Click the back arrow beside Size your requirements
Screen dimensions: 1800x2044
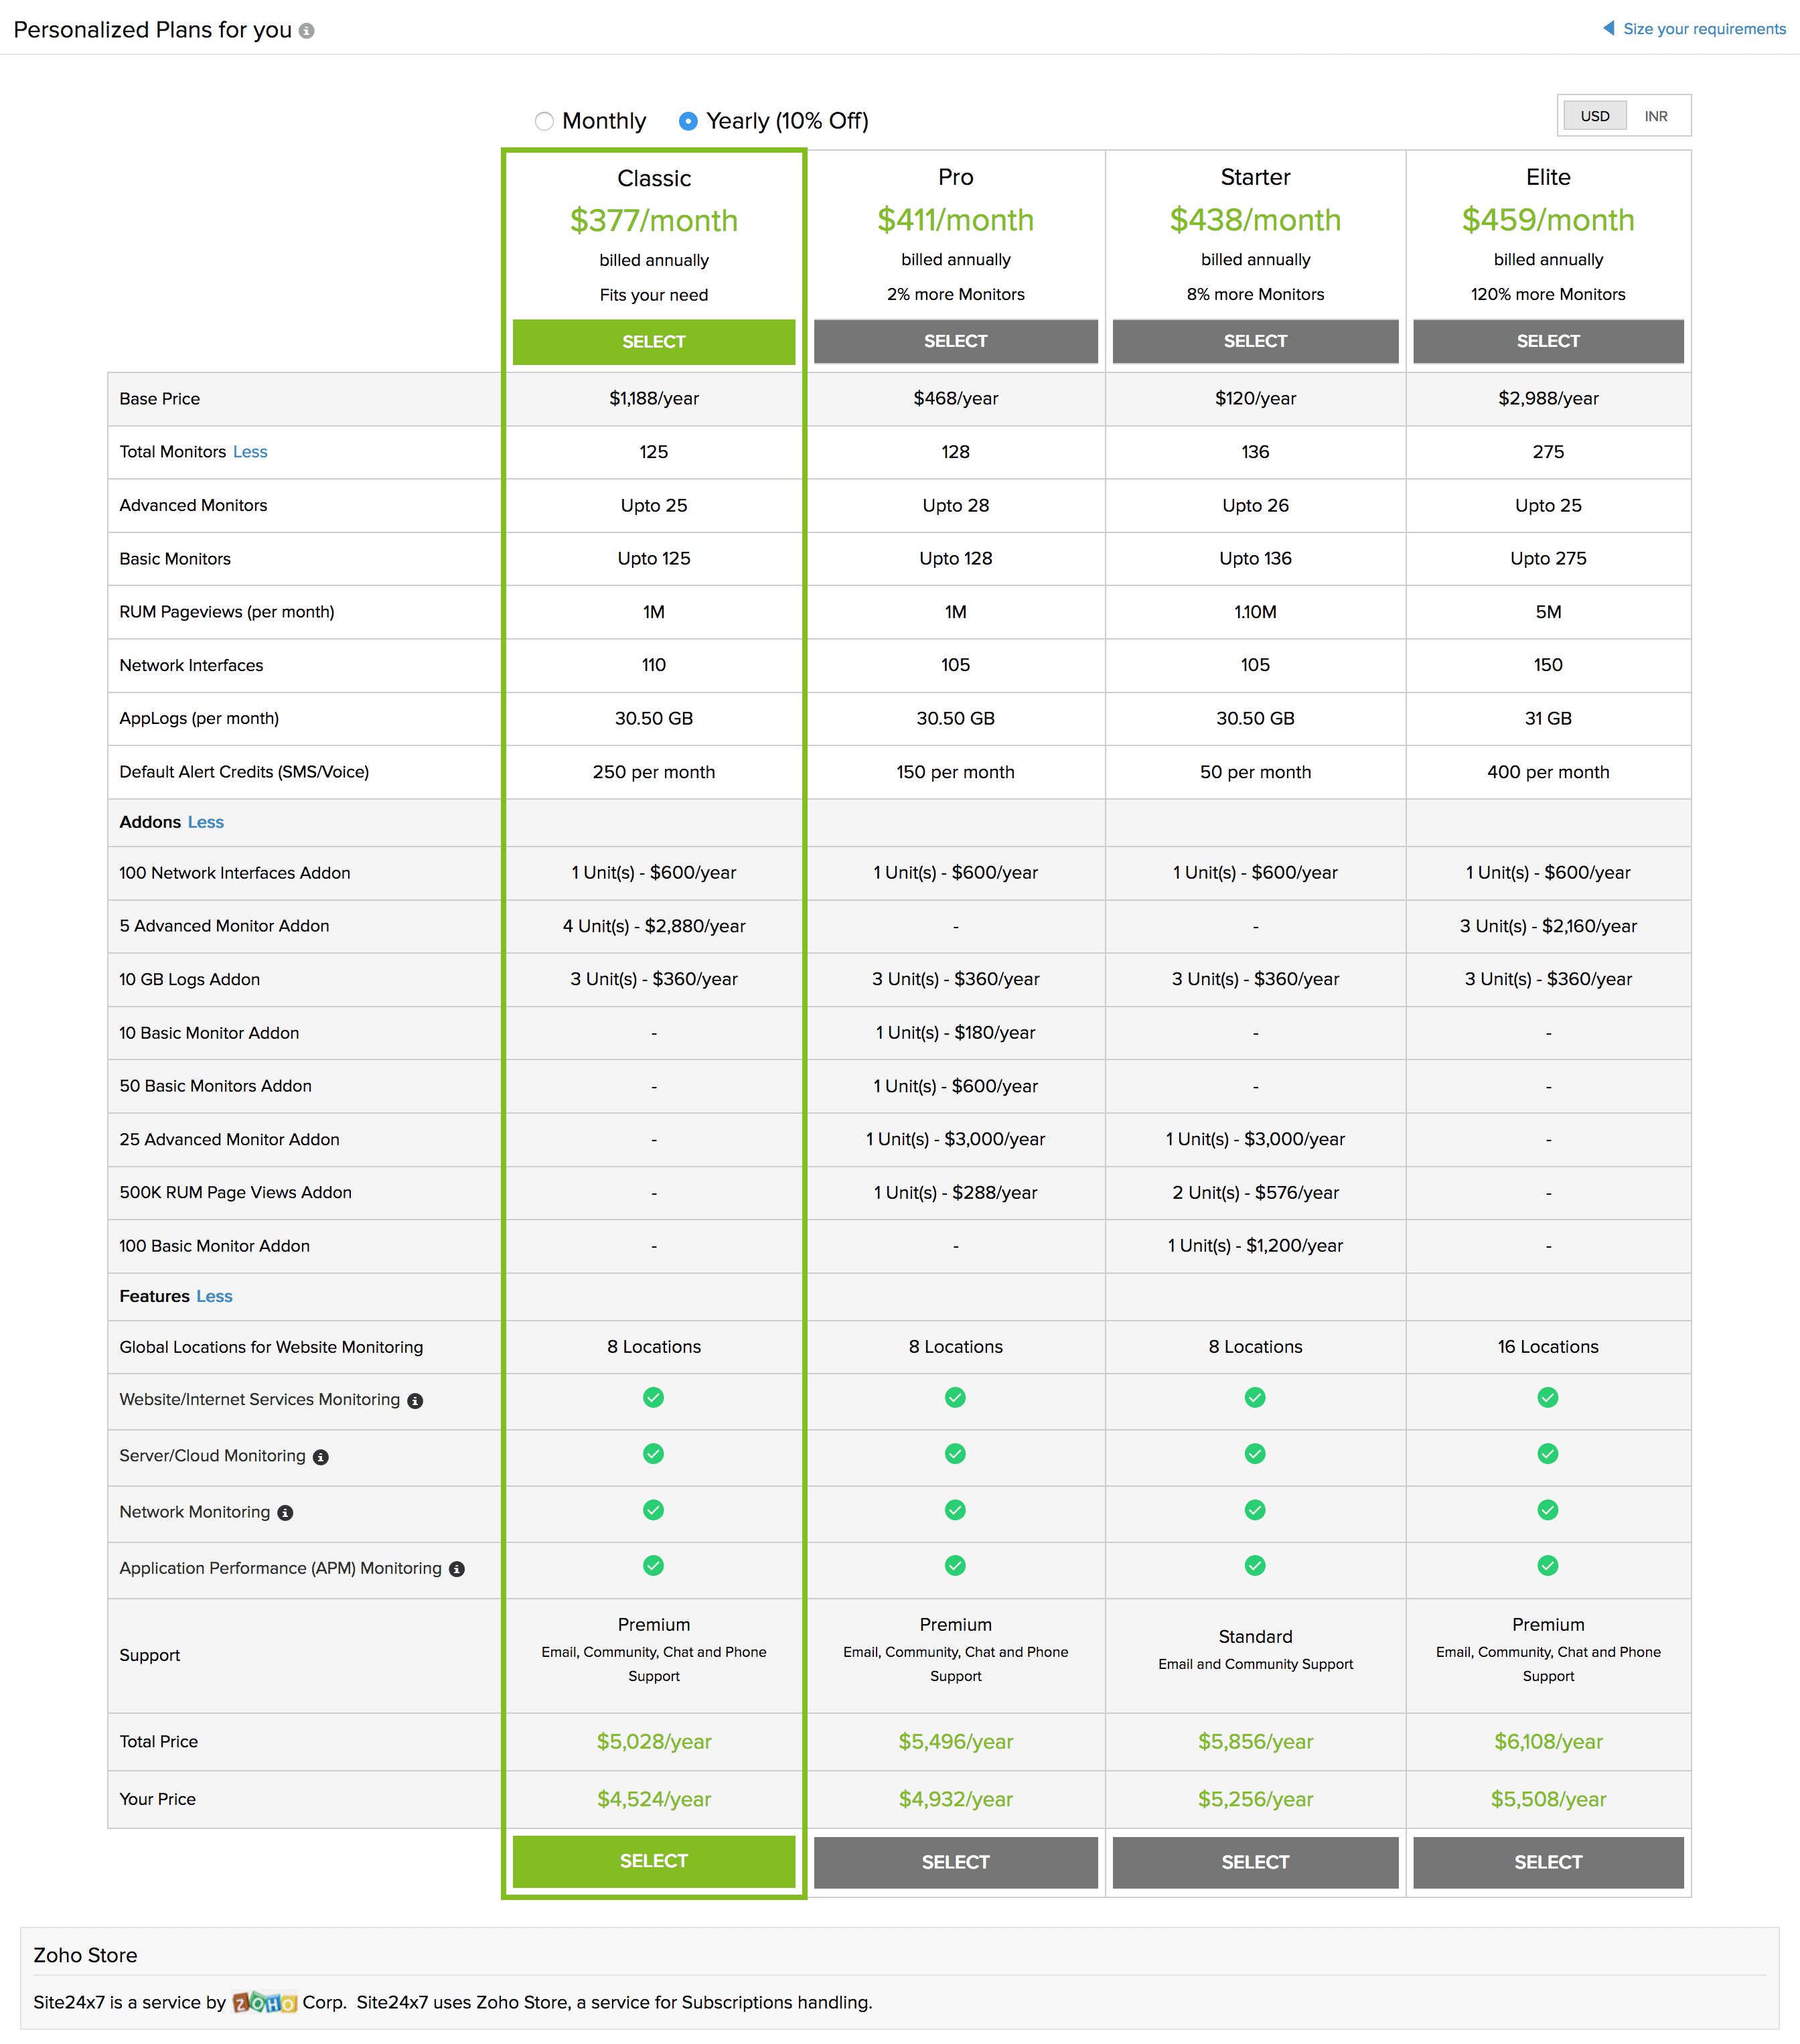[1608, 28]
